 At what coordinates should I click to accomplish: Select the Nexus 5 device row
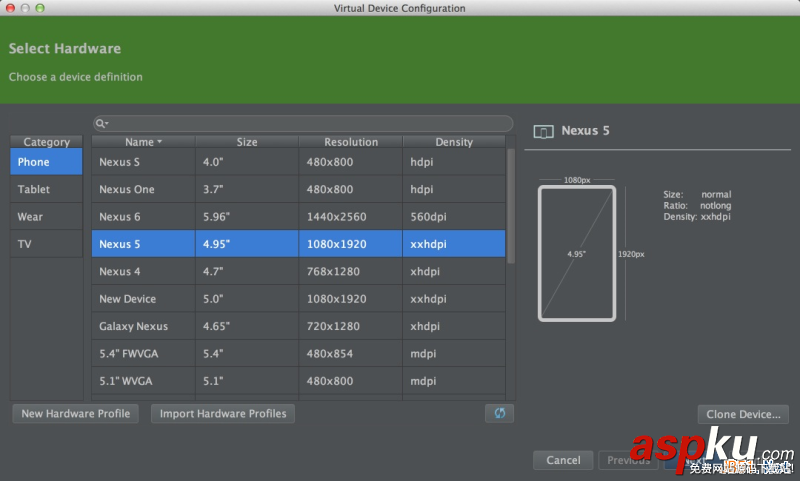coord(298,244)
